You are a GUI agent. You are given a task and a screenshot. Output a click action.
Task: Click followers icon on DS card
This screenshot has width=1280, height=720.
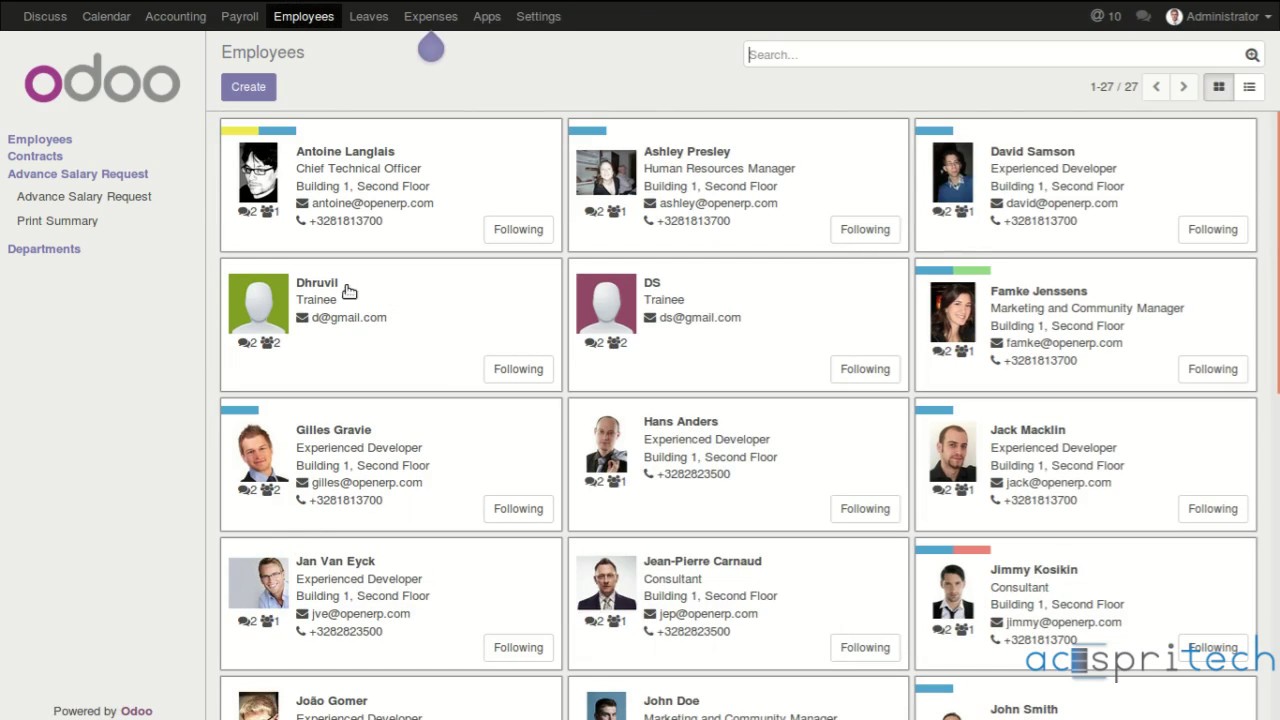[x=618, y=342]
